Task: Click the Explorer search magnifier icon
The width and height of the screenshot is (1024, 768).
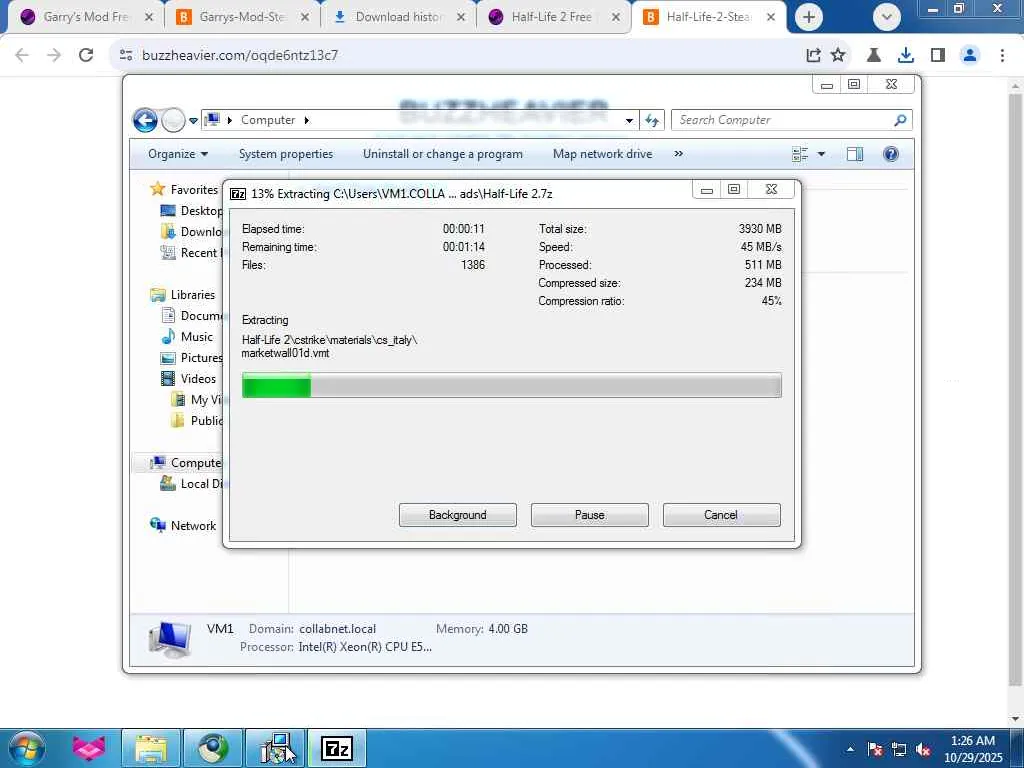Action: (900, 120)
